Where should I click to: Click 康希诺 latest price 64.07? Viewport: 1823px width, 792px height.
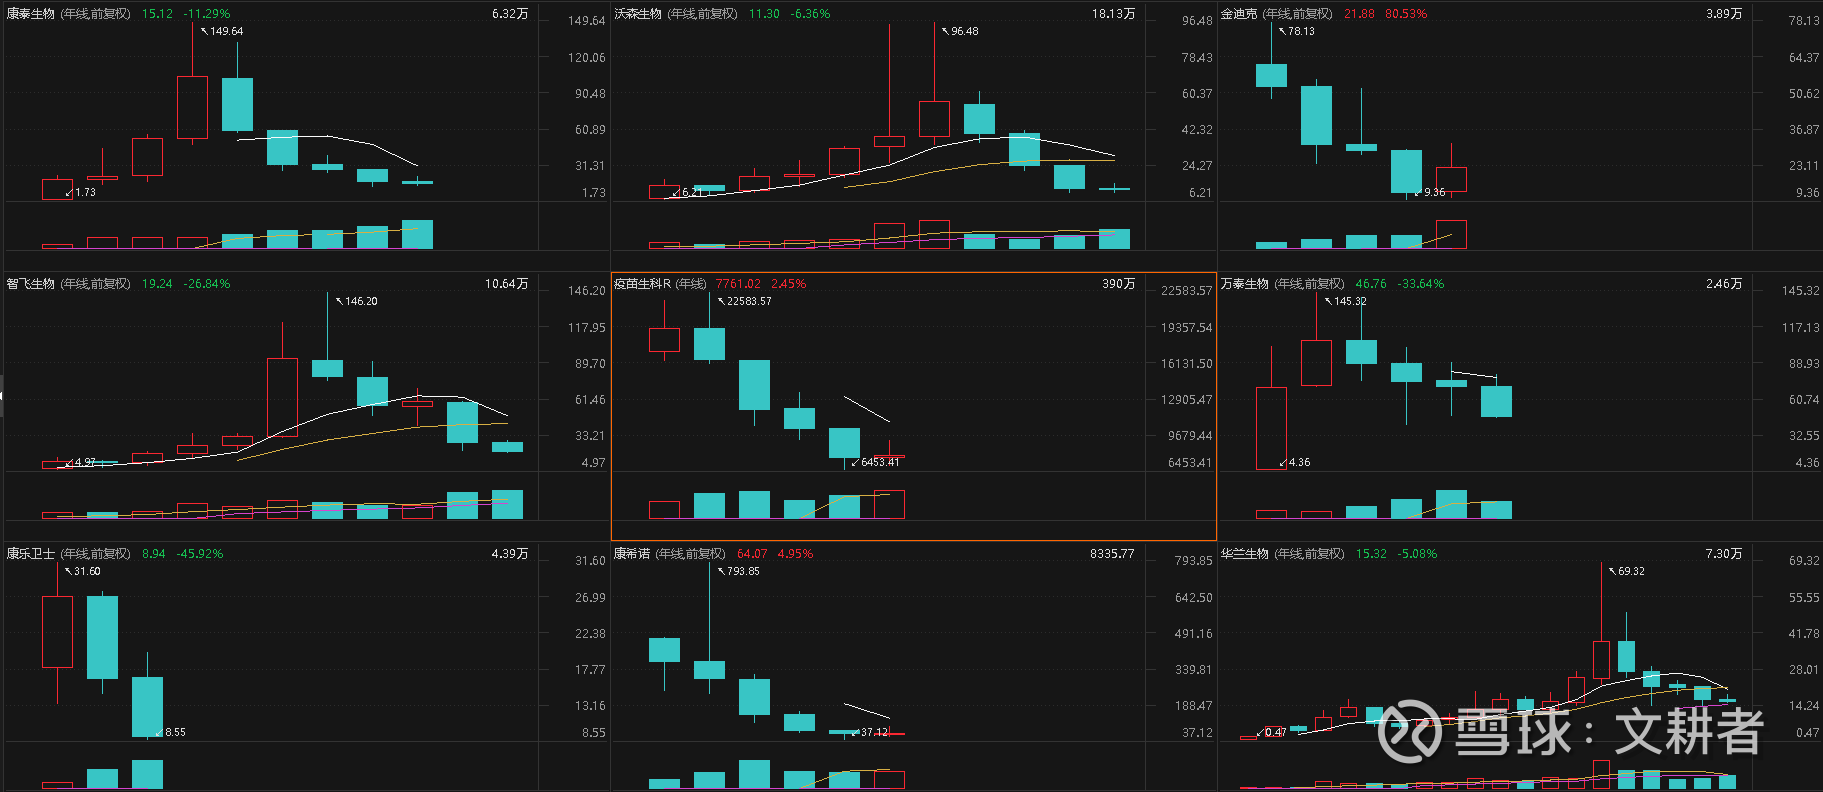tap(752, 554)
